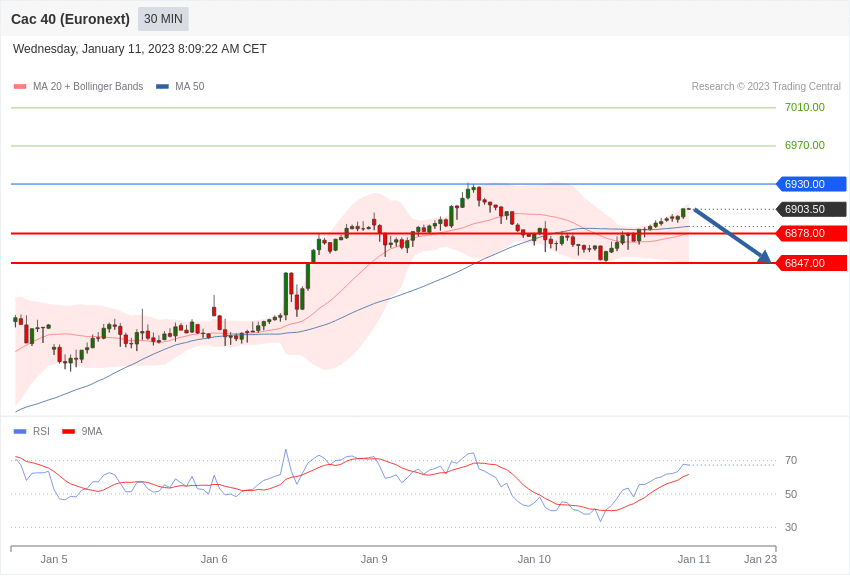Image resolution: width=850 pixels, height=576 pixels.
Task: Click the MA 50 legend label
Action: [x=190, y=87]
